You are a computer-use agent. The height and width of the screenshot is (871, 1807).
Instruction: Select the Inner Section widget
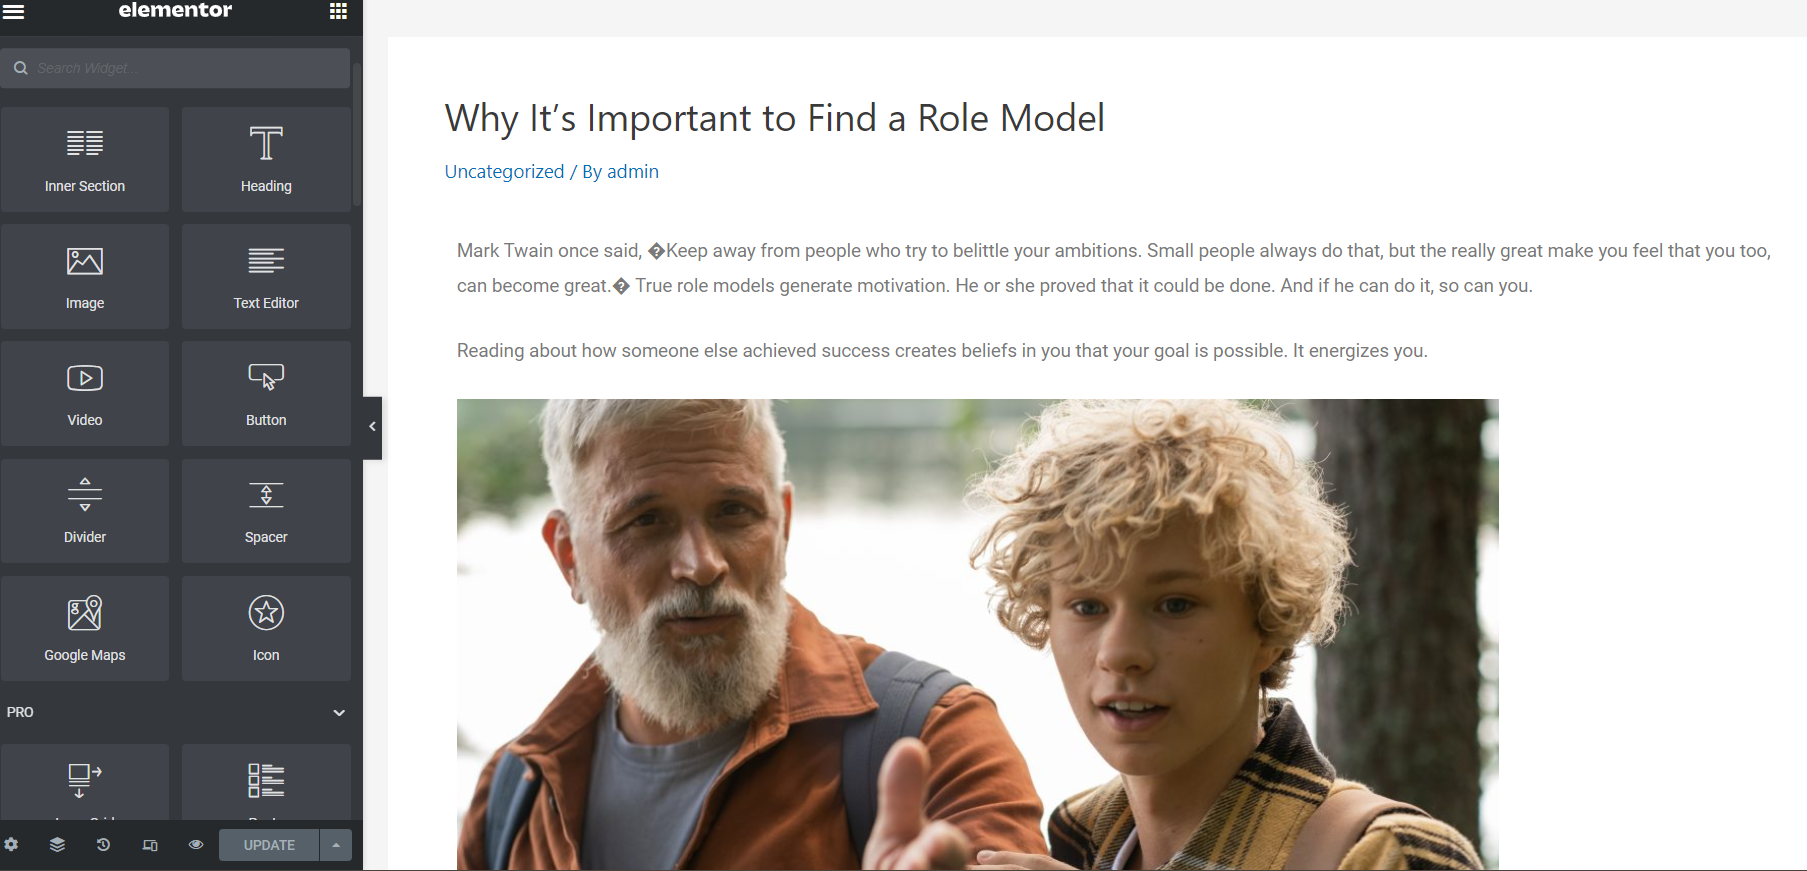[85, 160]
